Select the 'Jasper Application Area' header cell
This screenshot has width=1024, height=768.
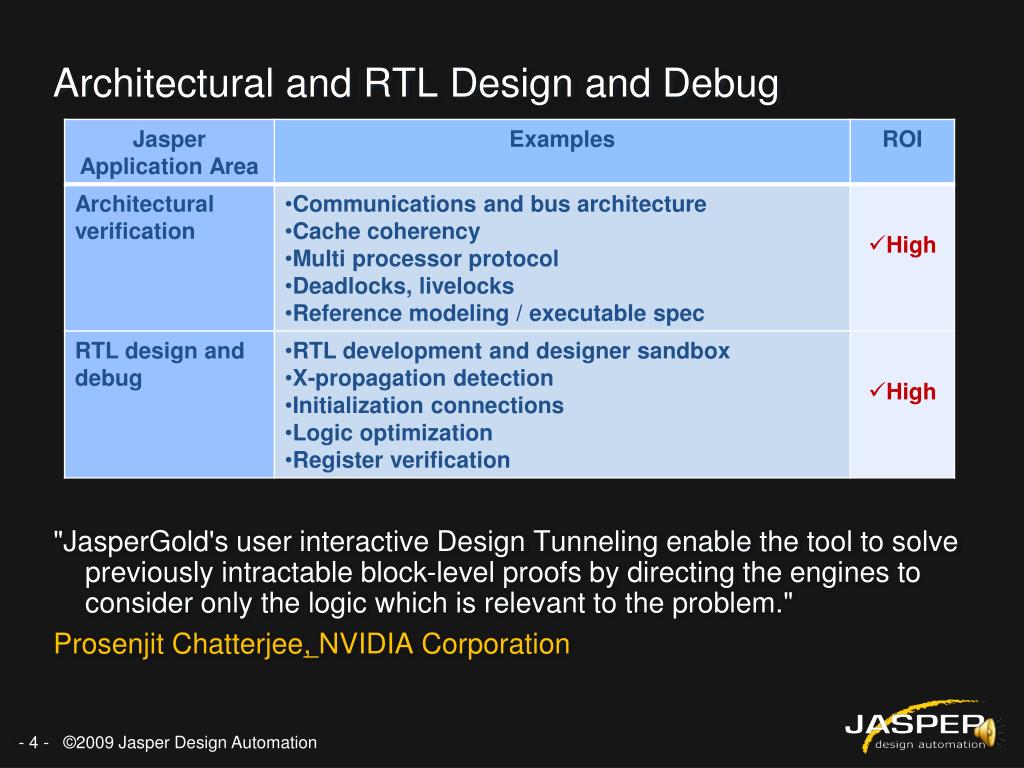click(169, 152)
